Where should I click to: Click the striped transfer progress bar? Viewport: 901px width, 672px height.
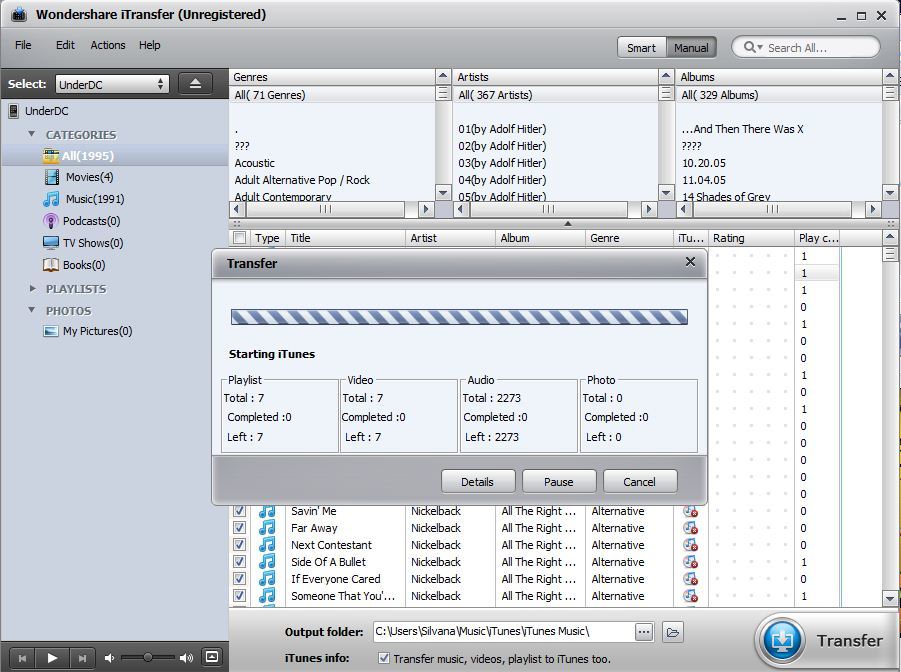[x=459, y=317]
